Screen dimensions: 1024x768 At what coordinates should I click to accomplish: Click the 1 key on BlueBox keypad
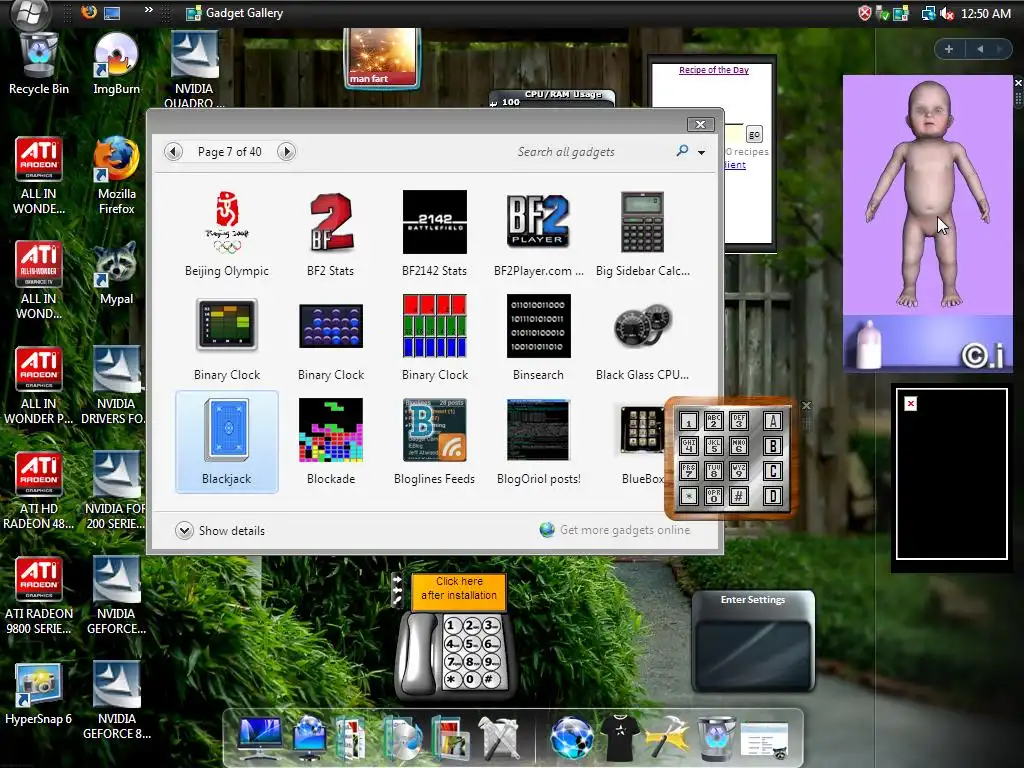(x=688, y=422)
